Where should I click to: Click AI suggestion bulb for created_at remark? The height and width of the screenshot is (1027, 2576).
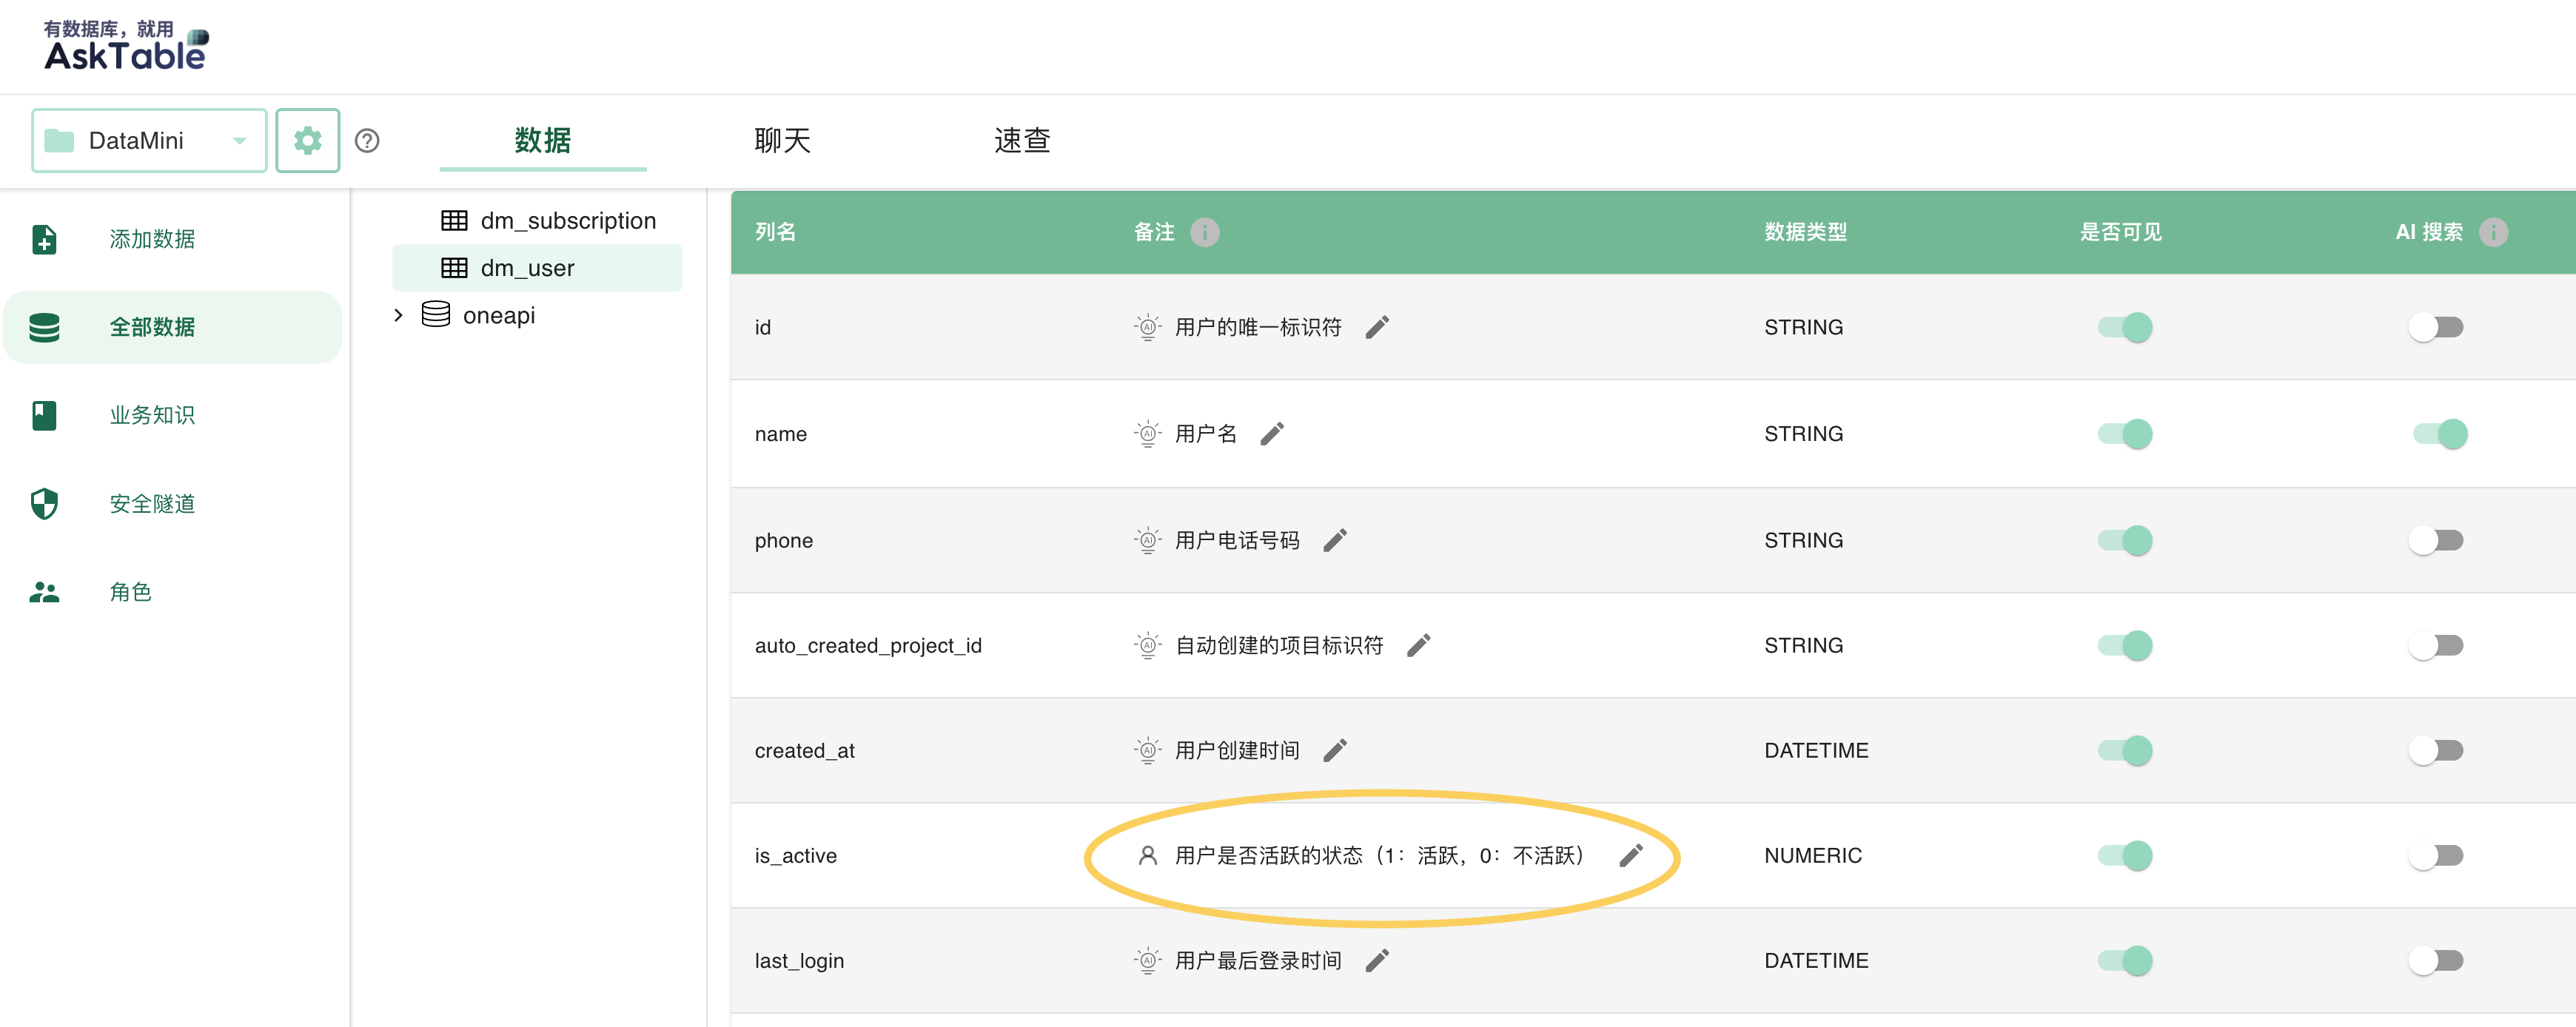[1147, 750]
